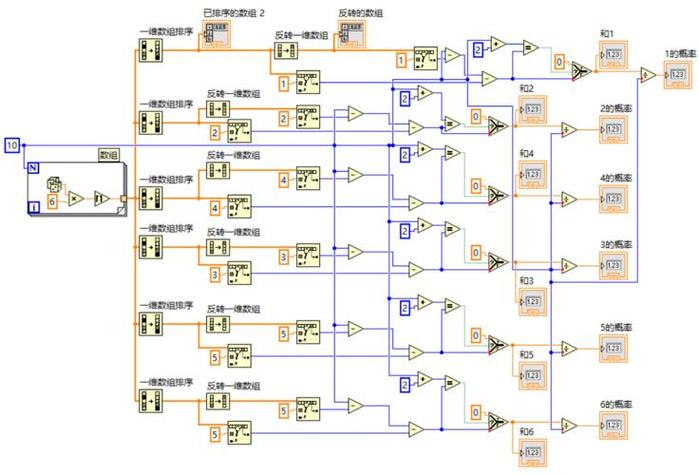Screen dimensions: 699x475
Task: Select the 反转的数组 array indicator
Action: tap(351, 38)
